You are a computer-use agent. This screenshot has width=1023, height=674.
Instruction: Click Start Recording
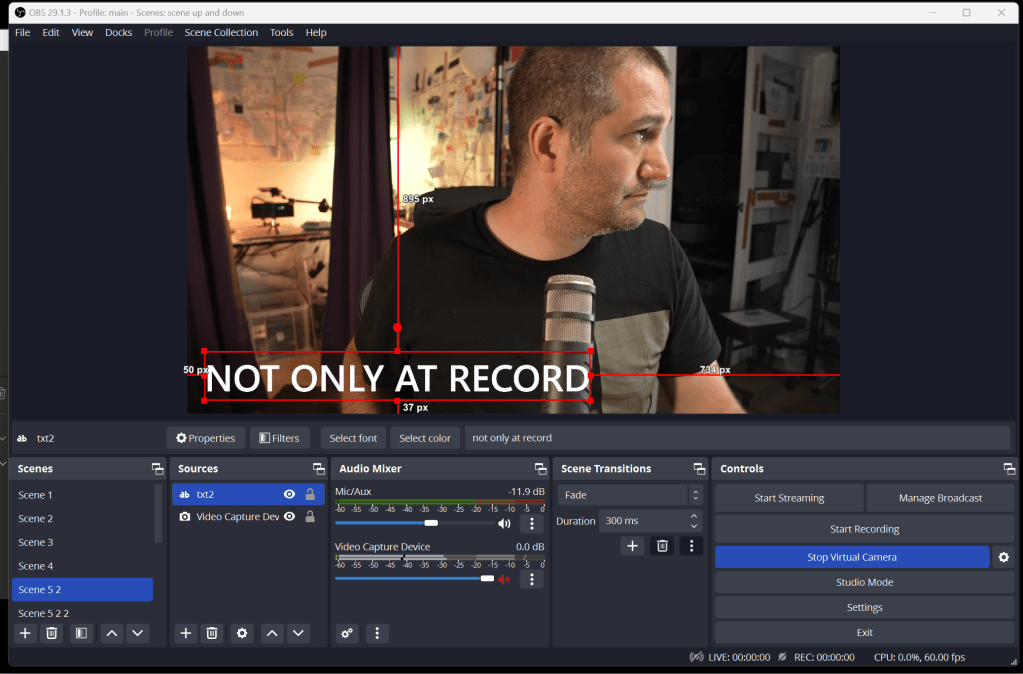864,529
